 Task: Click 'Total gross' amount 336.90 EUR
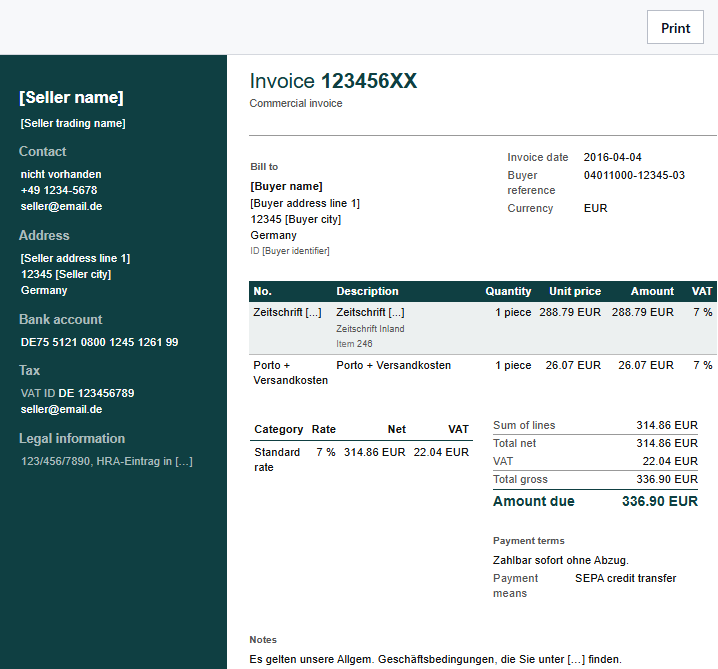point(667,479)
